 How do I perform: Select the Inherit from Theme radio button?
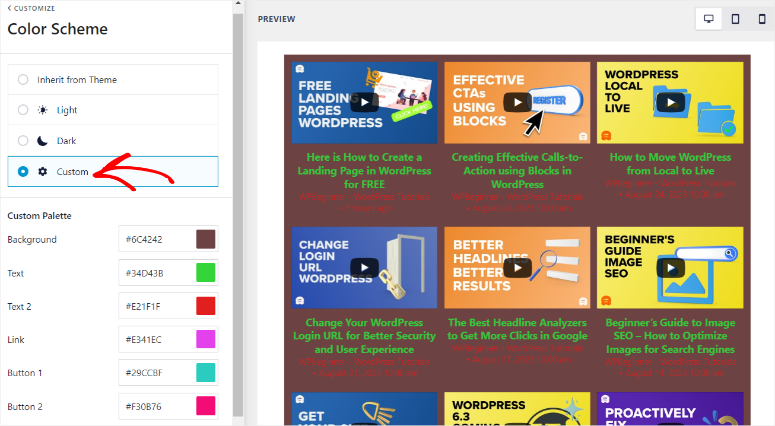23,80
